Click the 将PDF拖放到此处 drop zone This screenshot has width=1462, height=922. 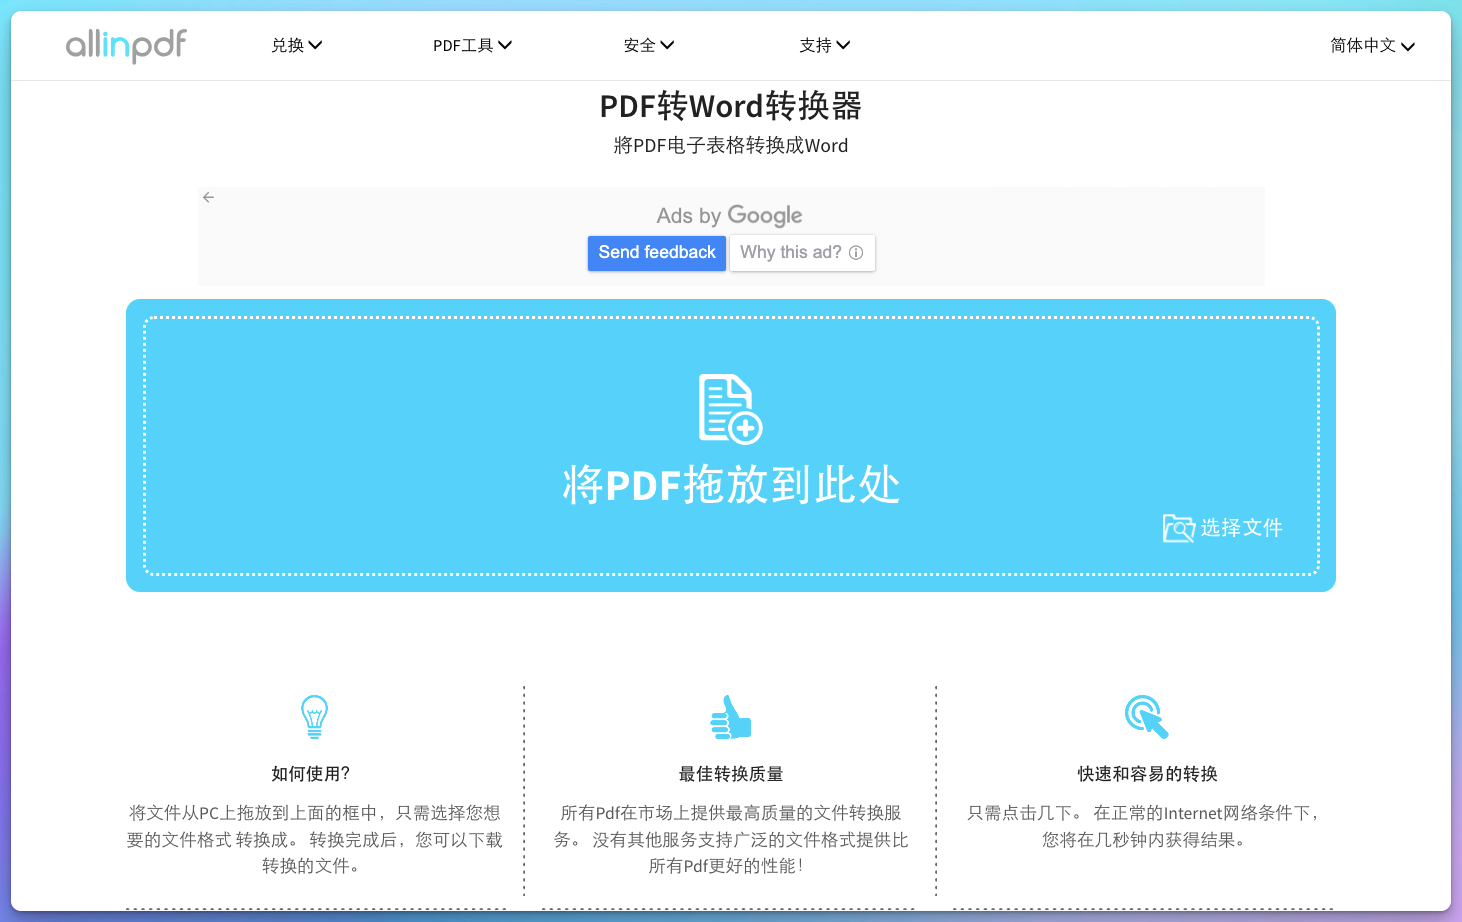click(730, 447)
